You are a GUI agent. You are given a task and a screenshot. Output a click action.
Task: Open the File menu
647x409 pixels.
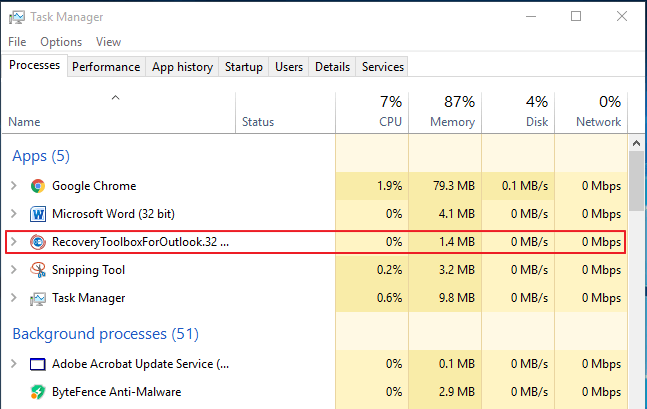pos(17,42)
